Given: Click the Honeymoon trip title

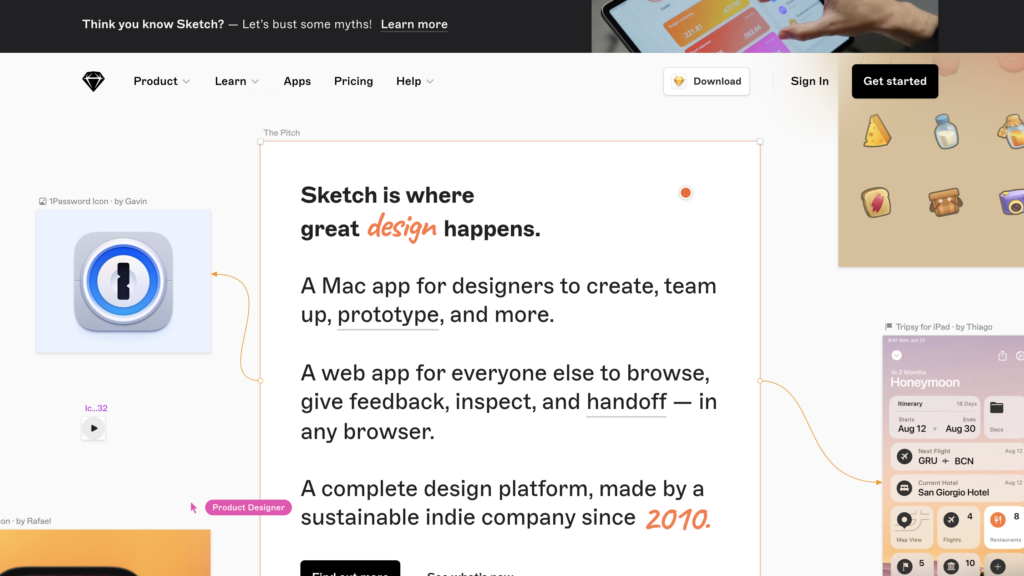Looking at the screenshot, I should click(x=925, y=382).
